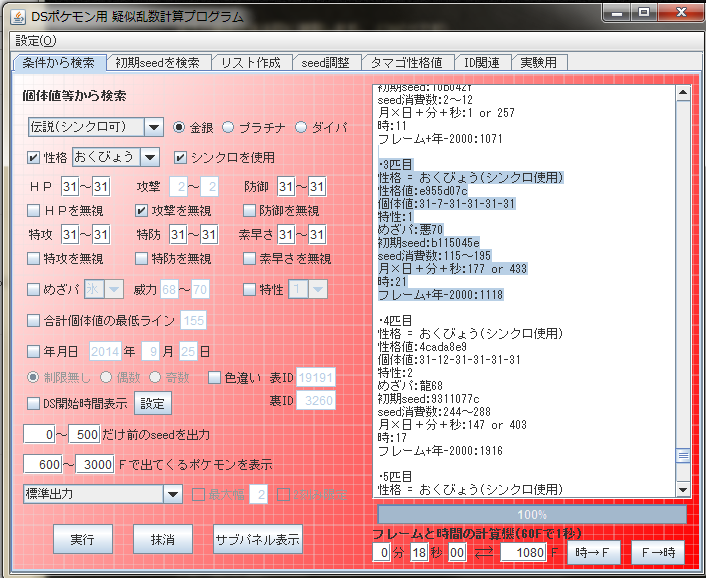This screenshot has width=706, height=578.
Task: Click the 防御 minimum value field
Action: pos(286,187)
